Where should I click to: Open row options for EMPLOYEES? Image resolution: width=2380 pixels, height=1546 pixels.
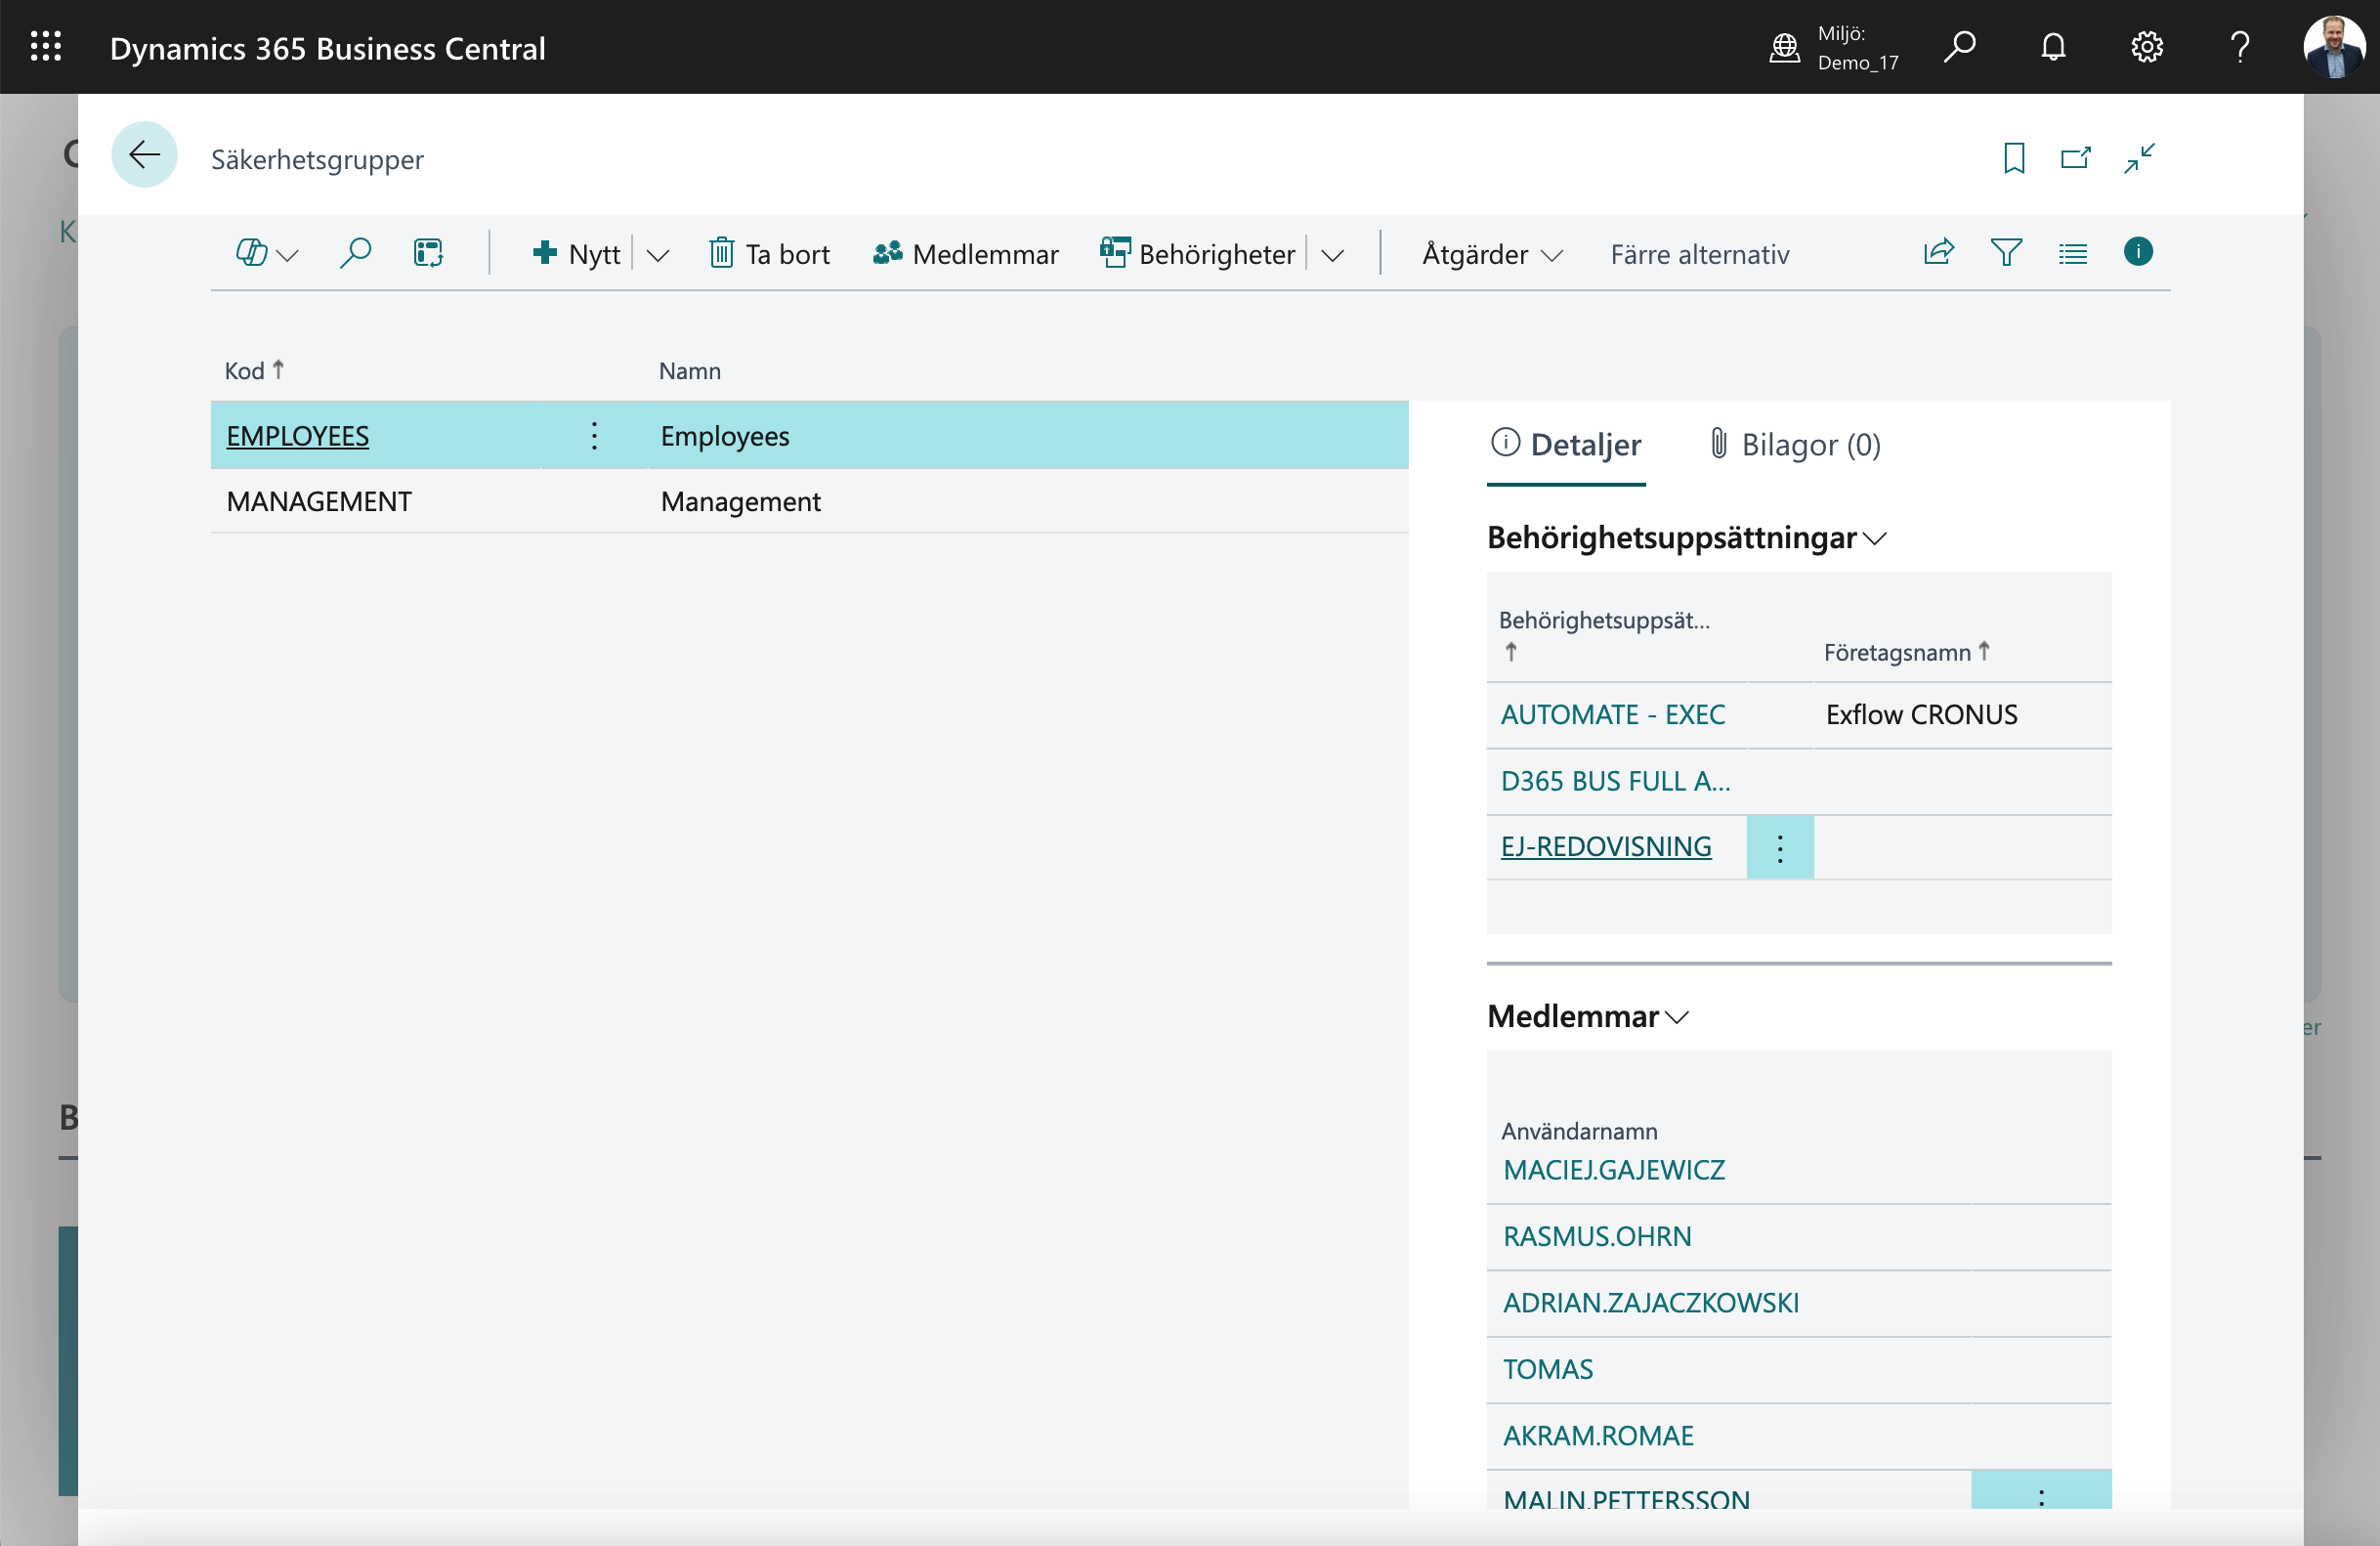(594, 436)
